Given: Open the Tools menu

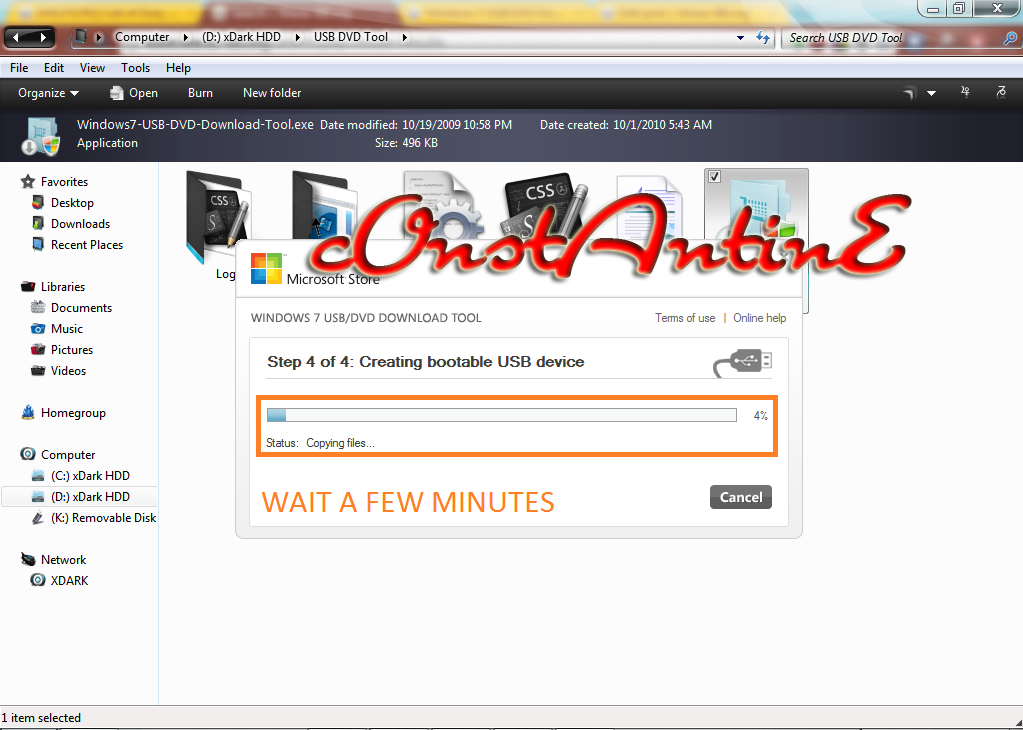Looking at the screenshot, I should click(135, 68).
